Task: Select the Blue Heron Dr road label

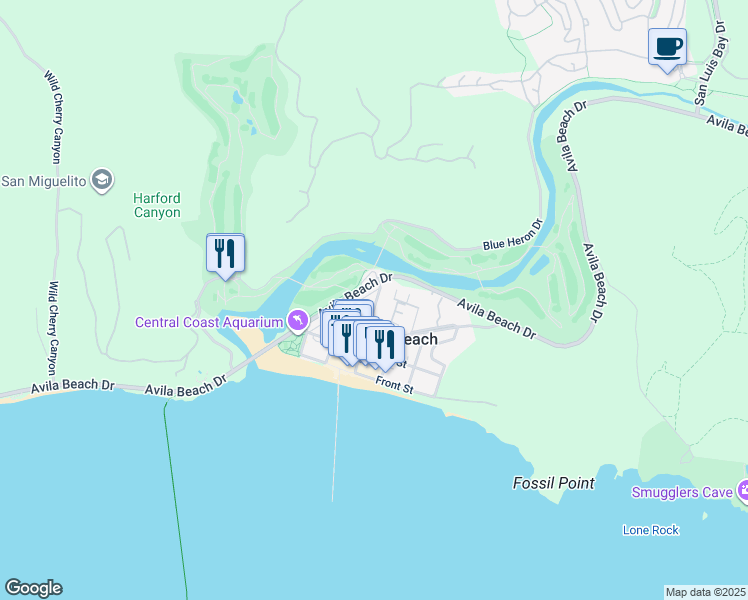Action: (513, 235)
